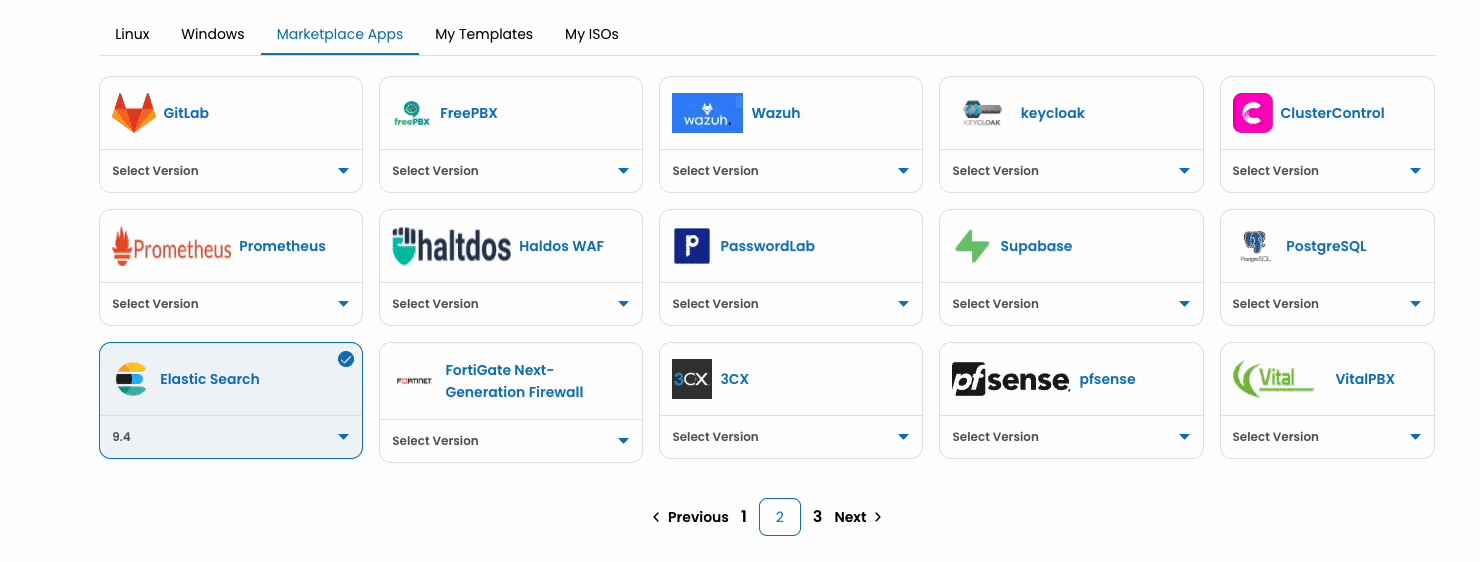This screenshot has height=562, width=1480.
Task: Click the VitalPBX app name
Action: coord(1365,379)
